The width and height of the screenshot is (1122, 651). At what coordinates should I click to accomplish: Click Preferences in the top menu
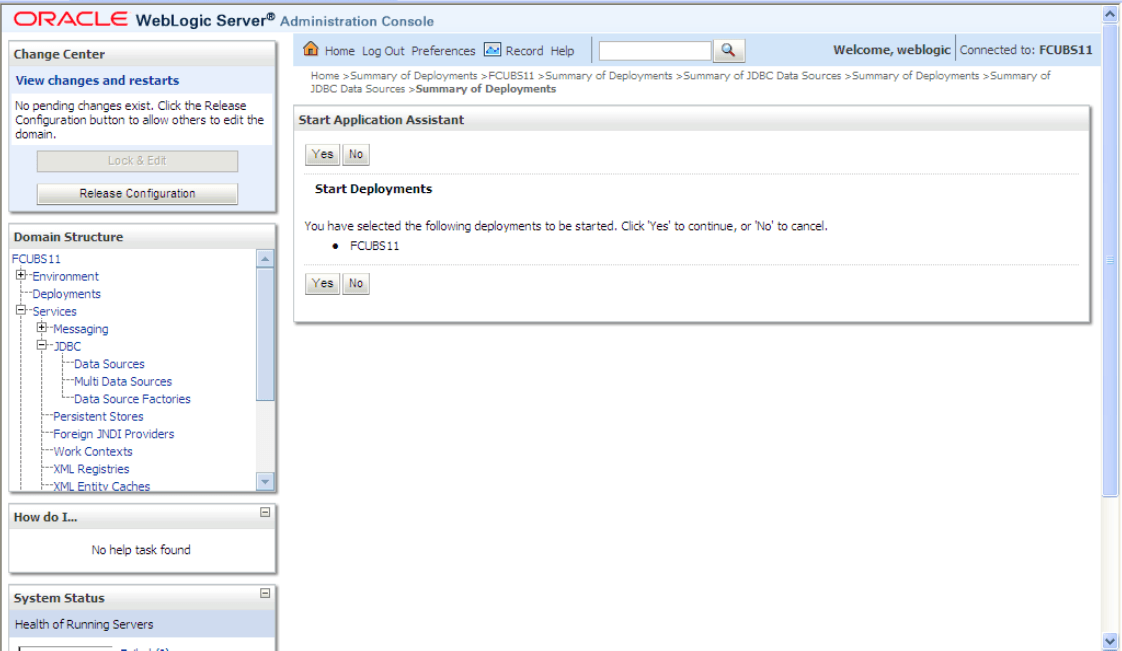tap(443, 50)
